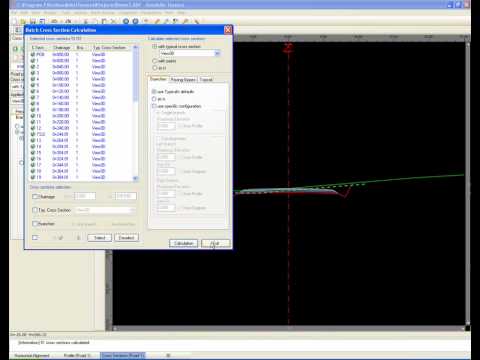Close the Batch Cross Section Calculation dialog

click(x=228, y=30)
